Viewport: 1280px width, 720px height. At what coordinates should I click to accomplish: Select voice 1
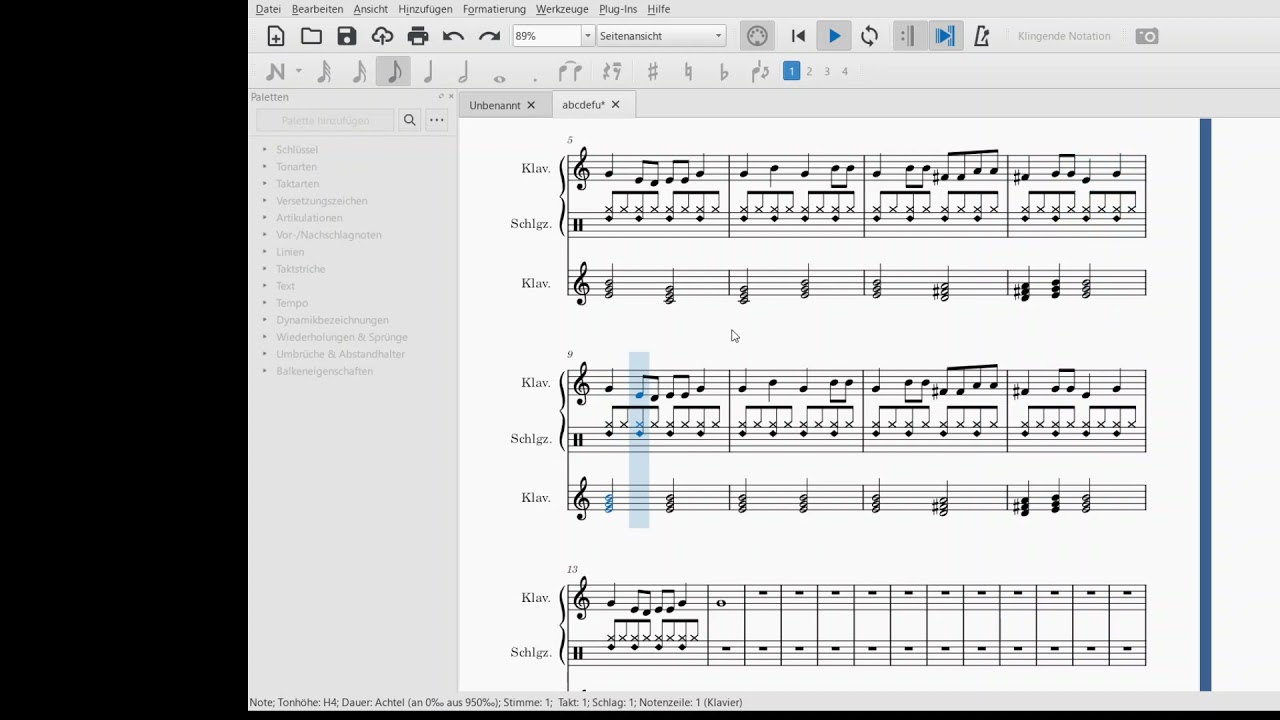pos(792,71)
